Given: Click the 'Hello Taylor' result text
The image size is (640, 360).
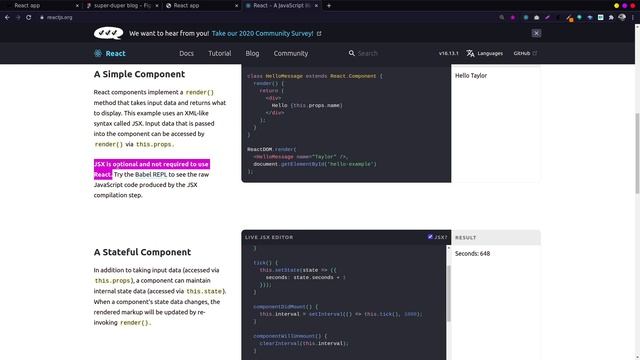Looking at the screenshot, I should tap(471, 76).
